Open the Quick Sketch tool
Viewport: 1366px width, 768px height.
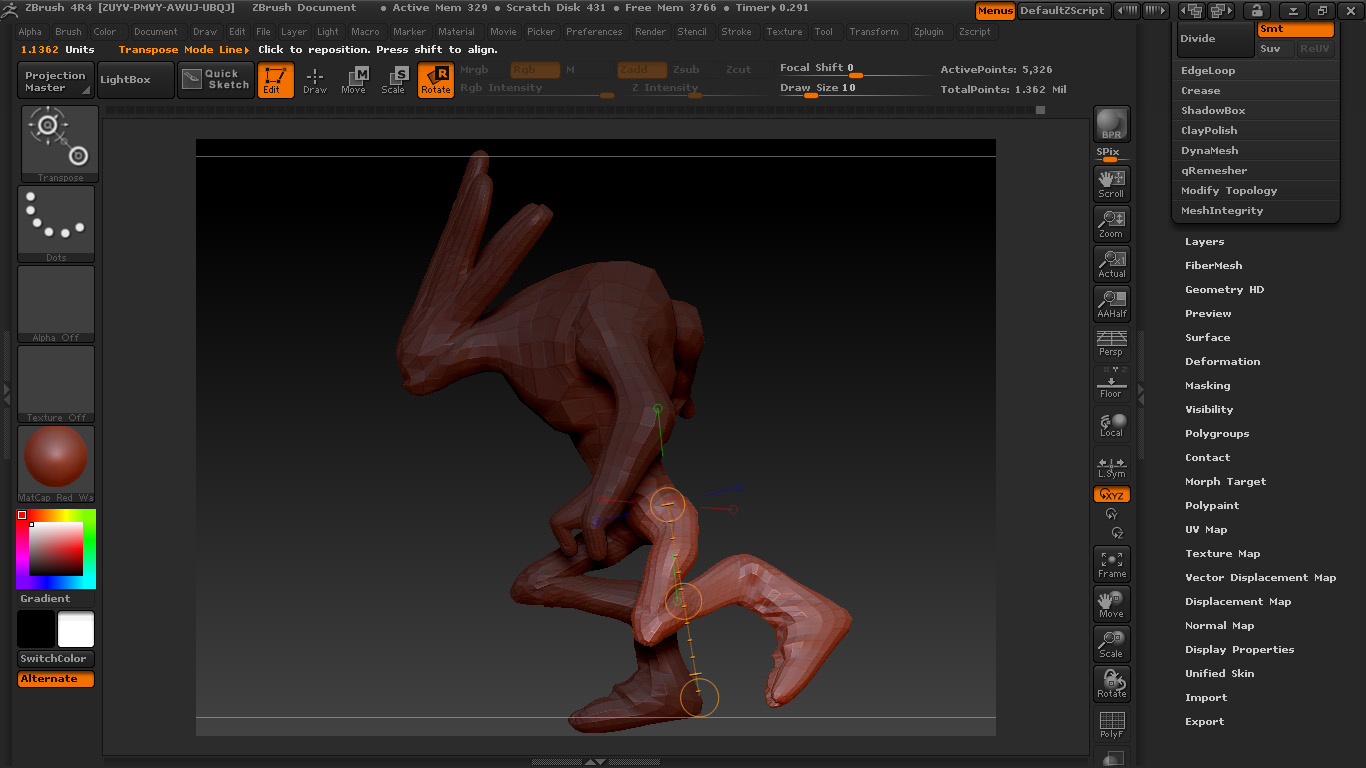(216, 80)
